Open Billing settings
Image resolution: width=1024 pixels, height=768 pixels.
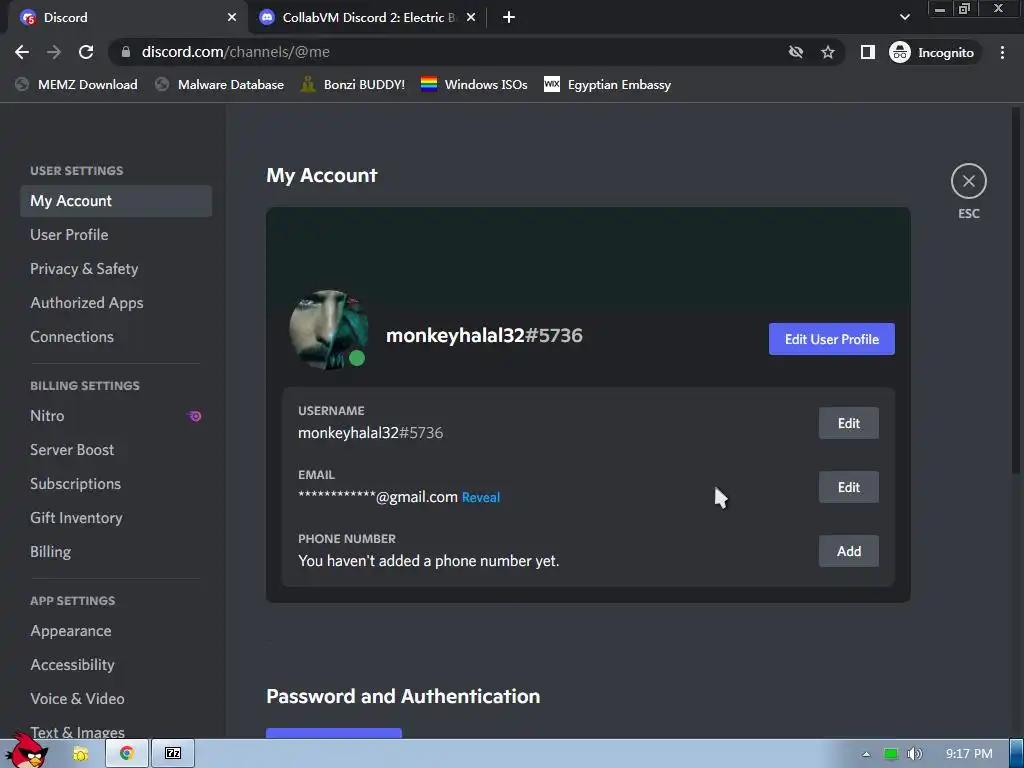(x=116, y=552)
